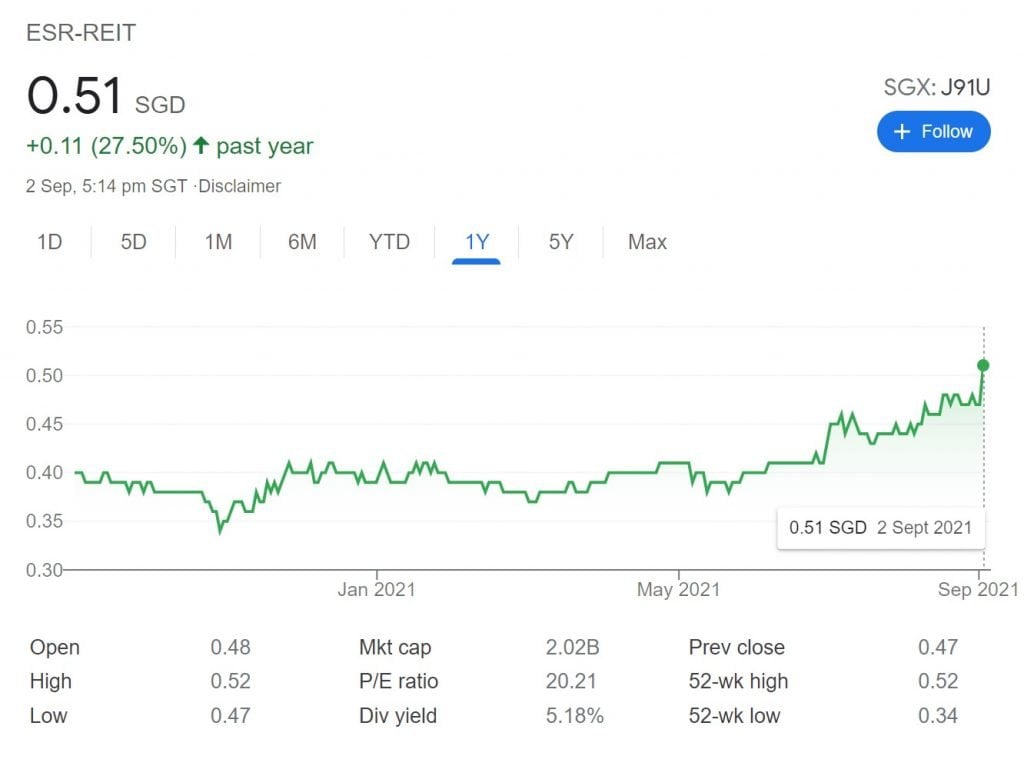Click the Prev close value 0.47
The width and height of the screenshot is (1024, 766).
point(938,647)
